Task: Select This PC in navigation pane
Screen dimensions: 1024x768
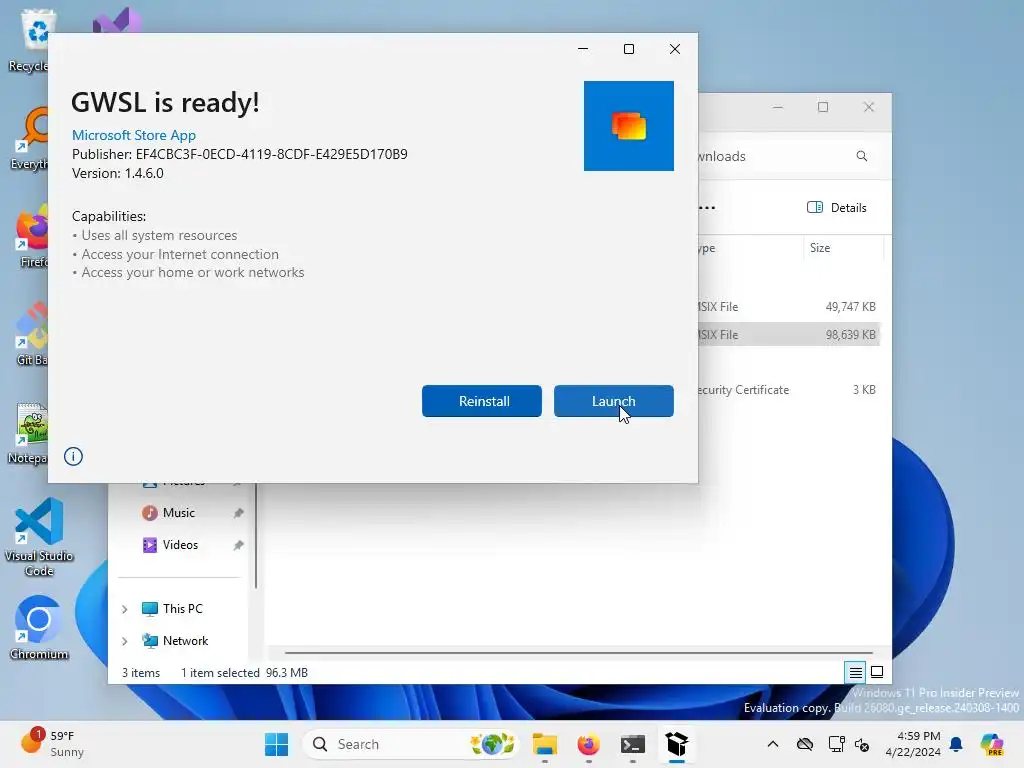Action: coord(182,609)
